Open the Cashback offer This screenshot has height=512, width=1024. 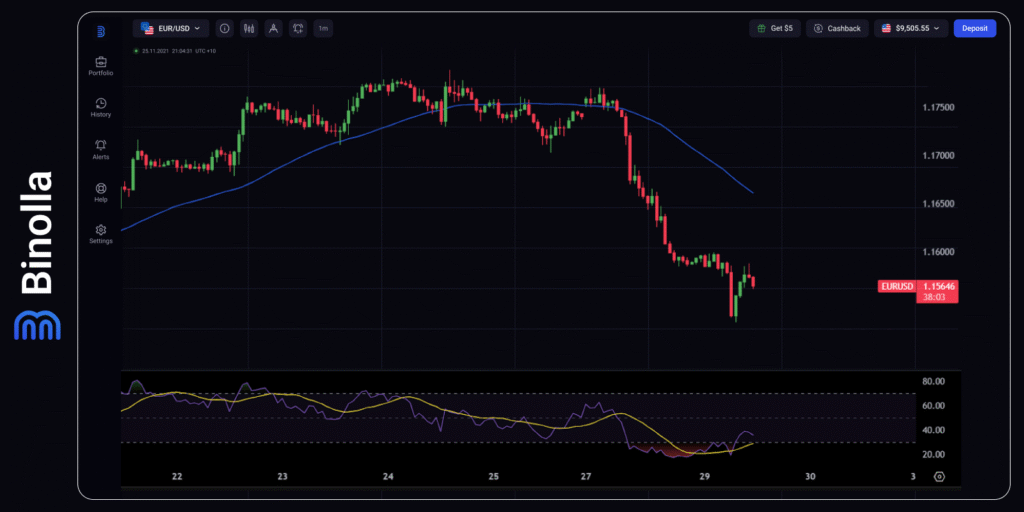click(x=837, y=29)
